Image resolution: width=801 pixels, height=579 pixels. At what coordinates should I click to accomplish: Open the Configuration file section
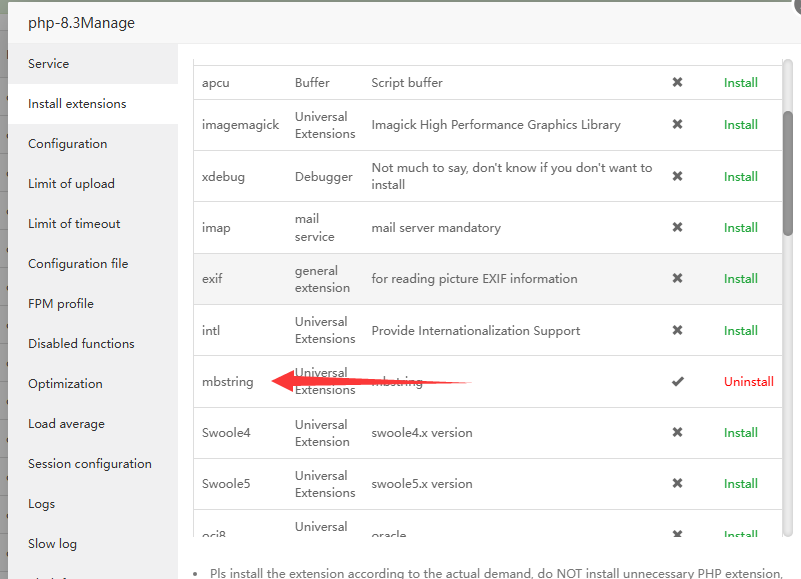pyautogui.click(x=78, y=264)
